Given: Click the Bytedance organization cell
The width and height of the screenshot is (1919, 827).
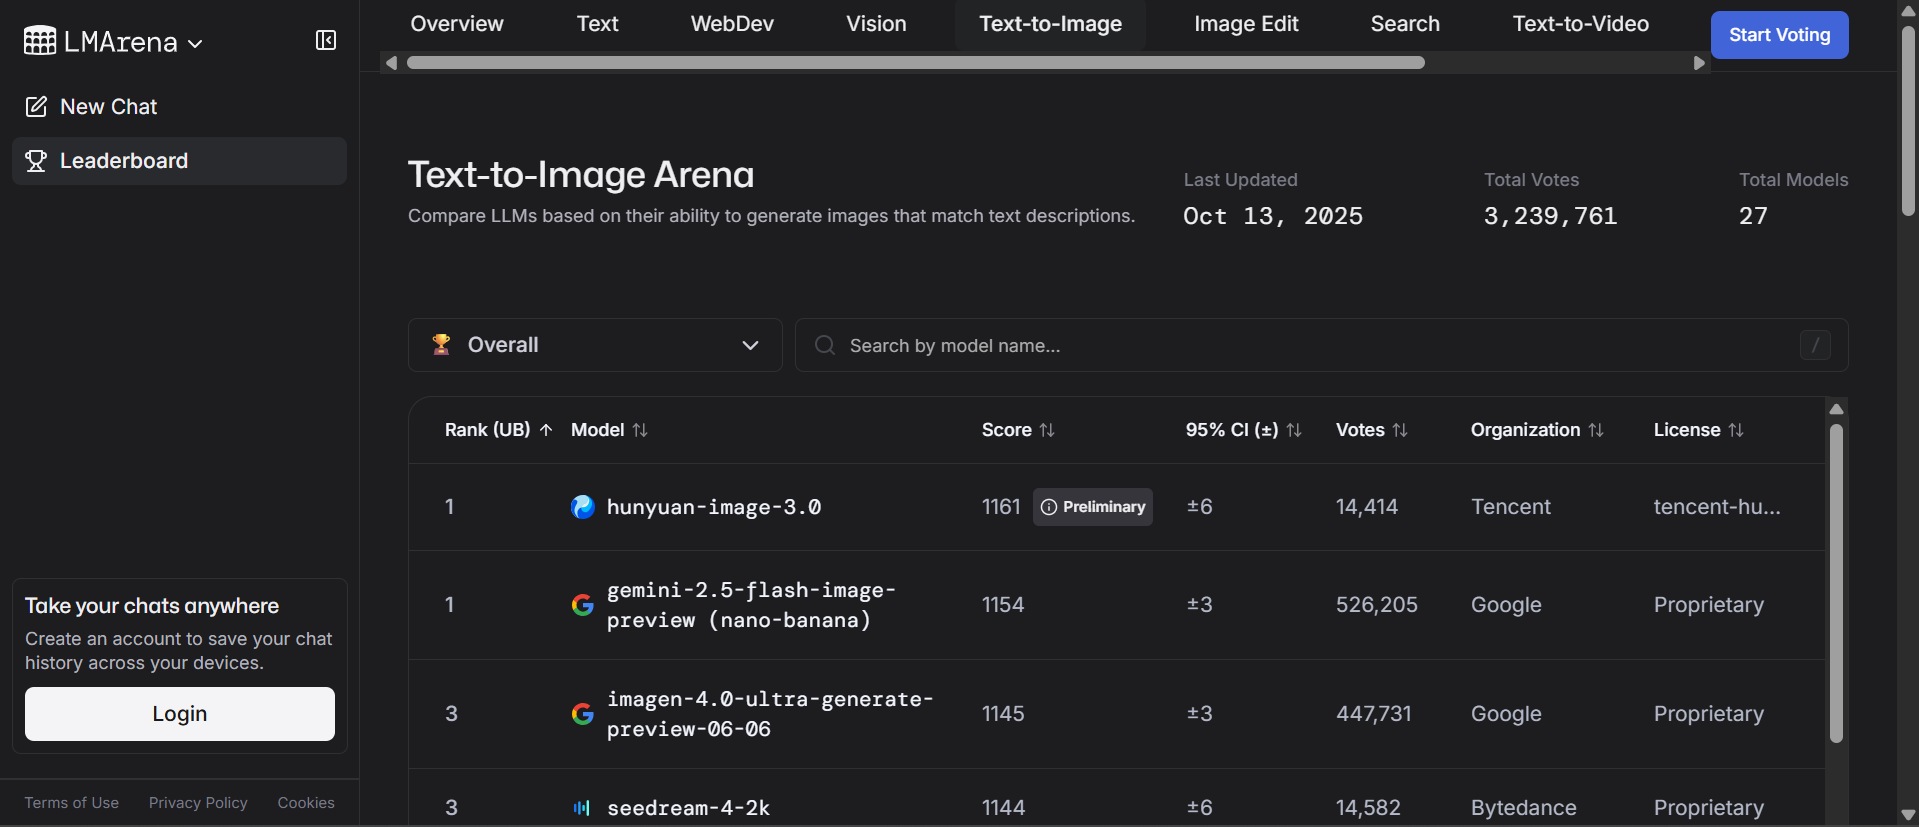Looking at the screenshot, I should tap(1524, 808).
